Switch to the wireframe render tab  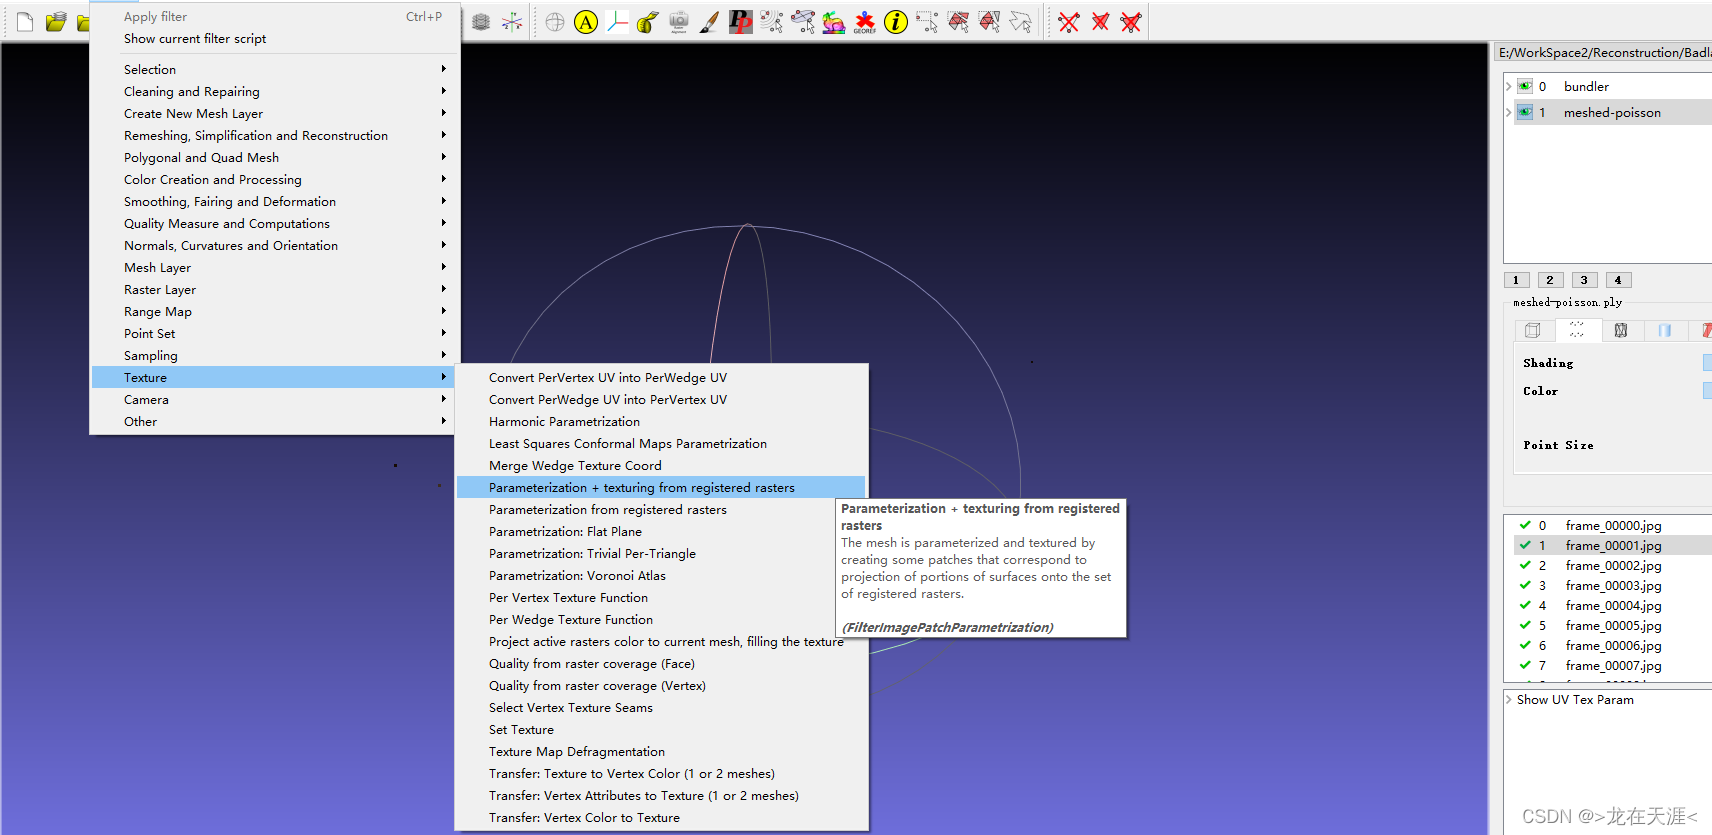coord(1621,330)
